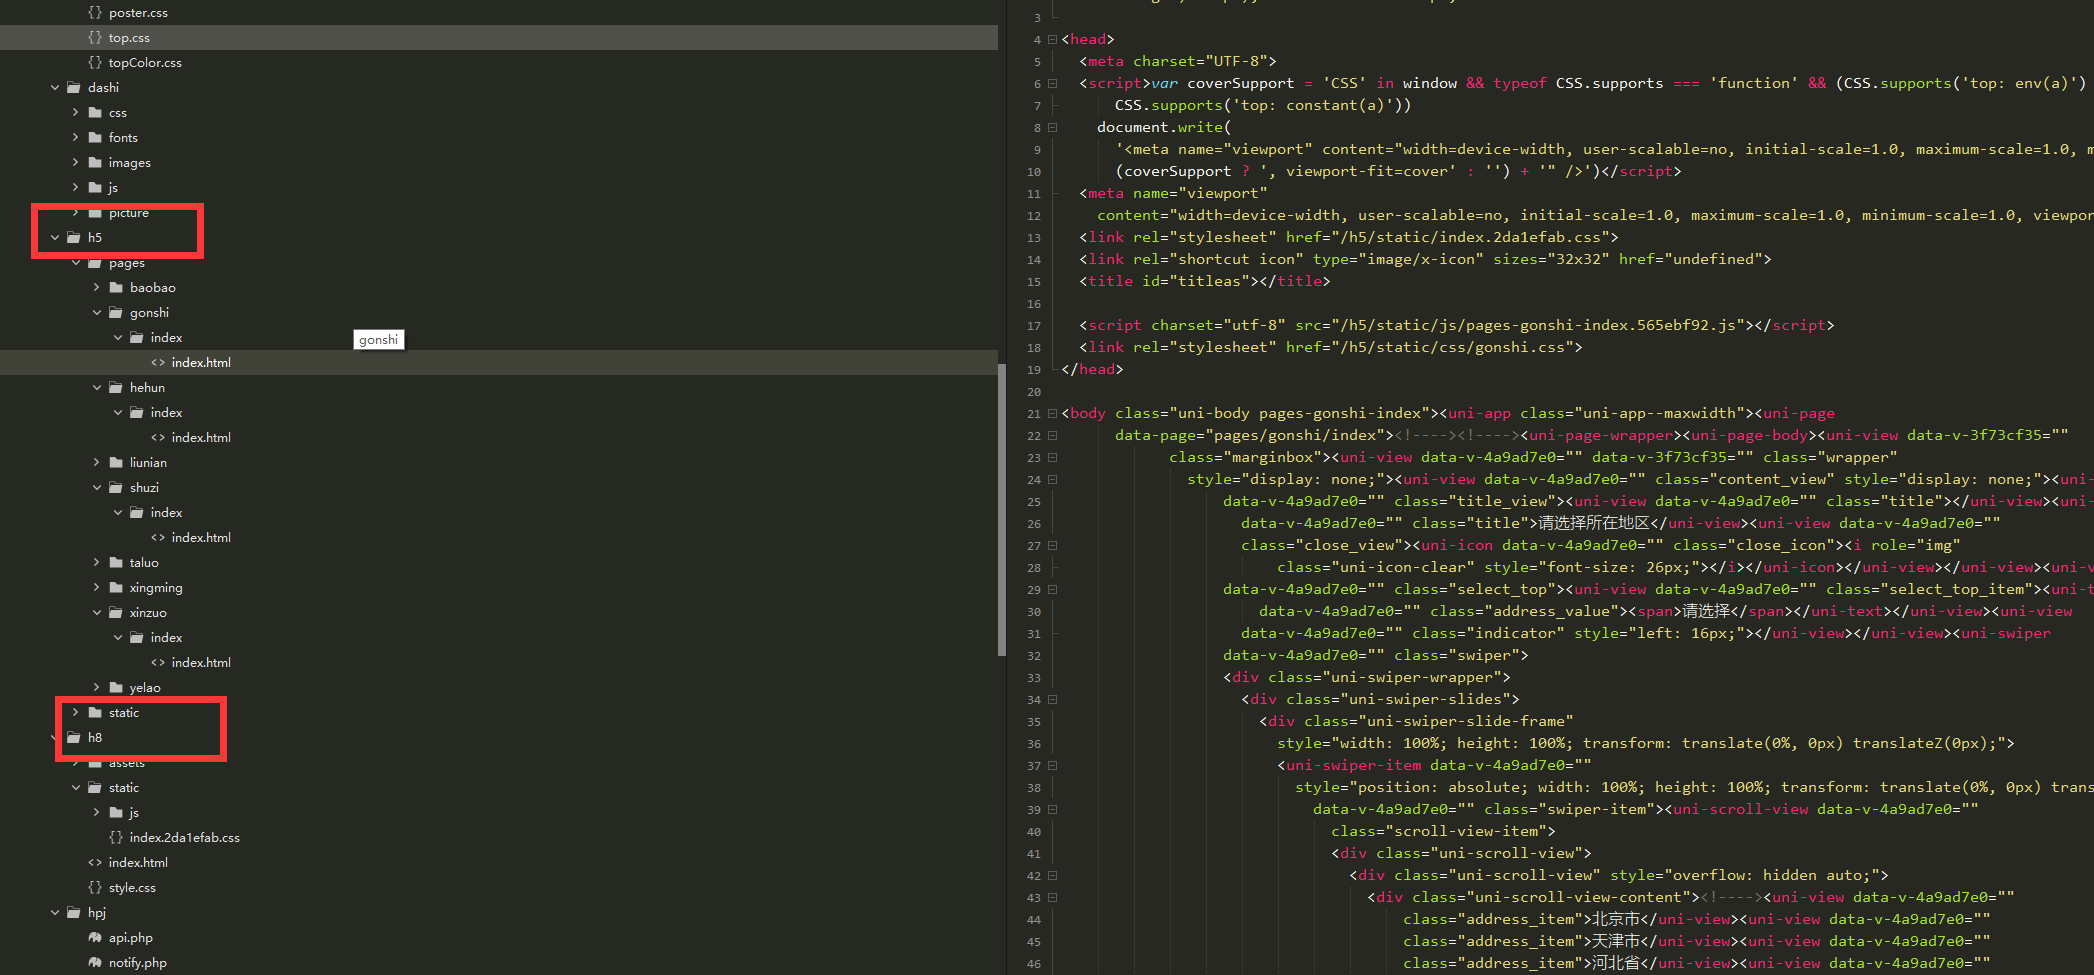Fold the uni-swiper-slides div at line 34
Viewport: 2094px width, 975px height.
[1052, 700]
